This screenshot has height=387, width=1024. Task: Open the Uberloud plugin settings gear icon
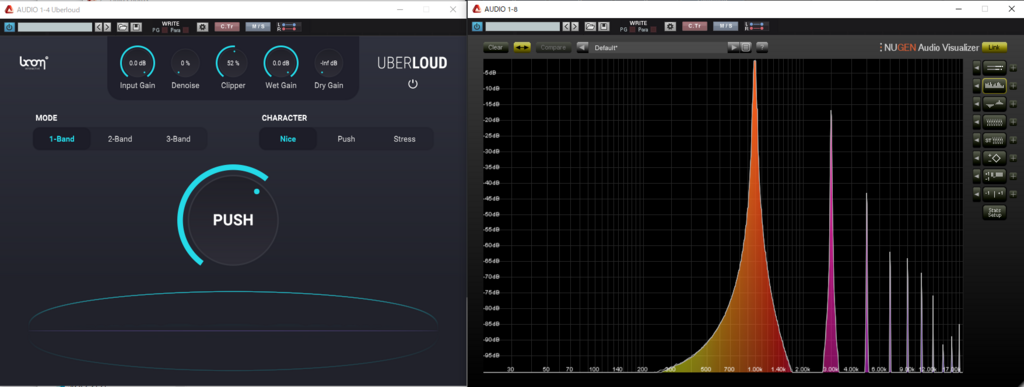pyautogui.click(x=202, y=27)
